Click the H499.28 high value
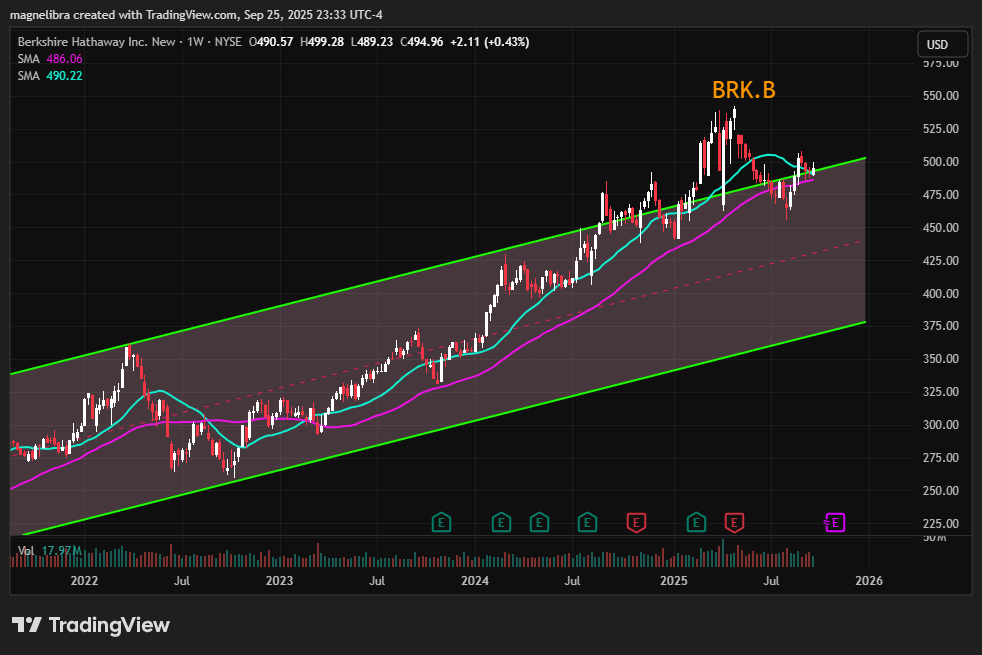 tap(322, 42)
